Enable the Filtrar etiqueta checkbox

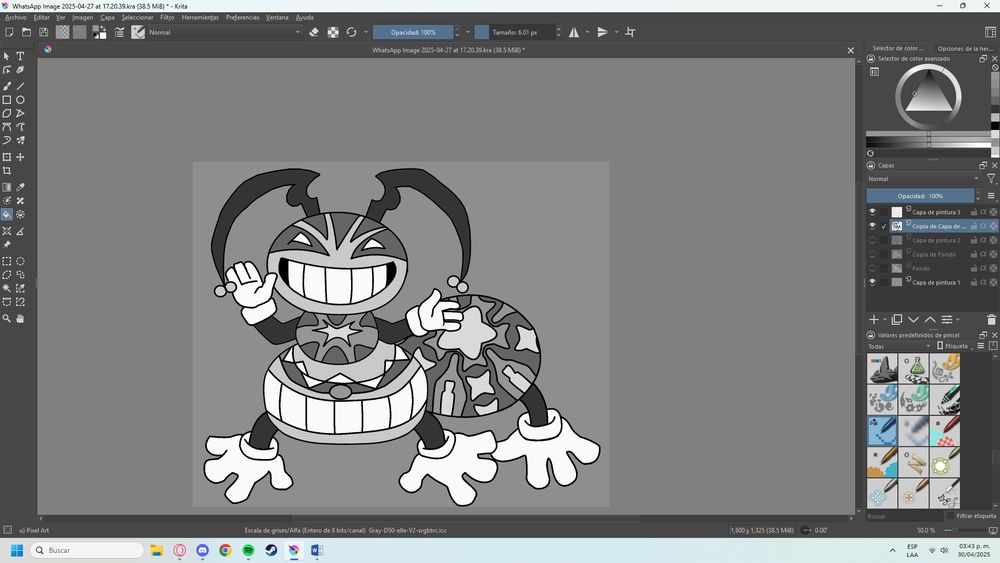[951, 516]
